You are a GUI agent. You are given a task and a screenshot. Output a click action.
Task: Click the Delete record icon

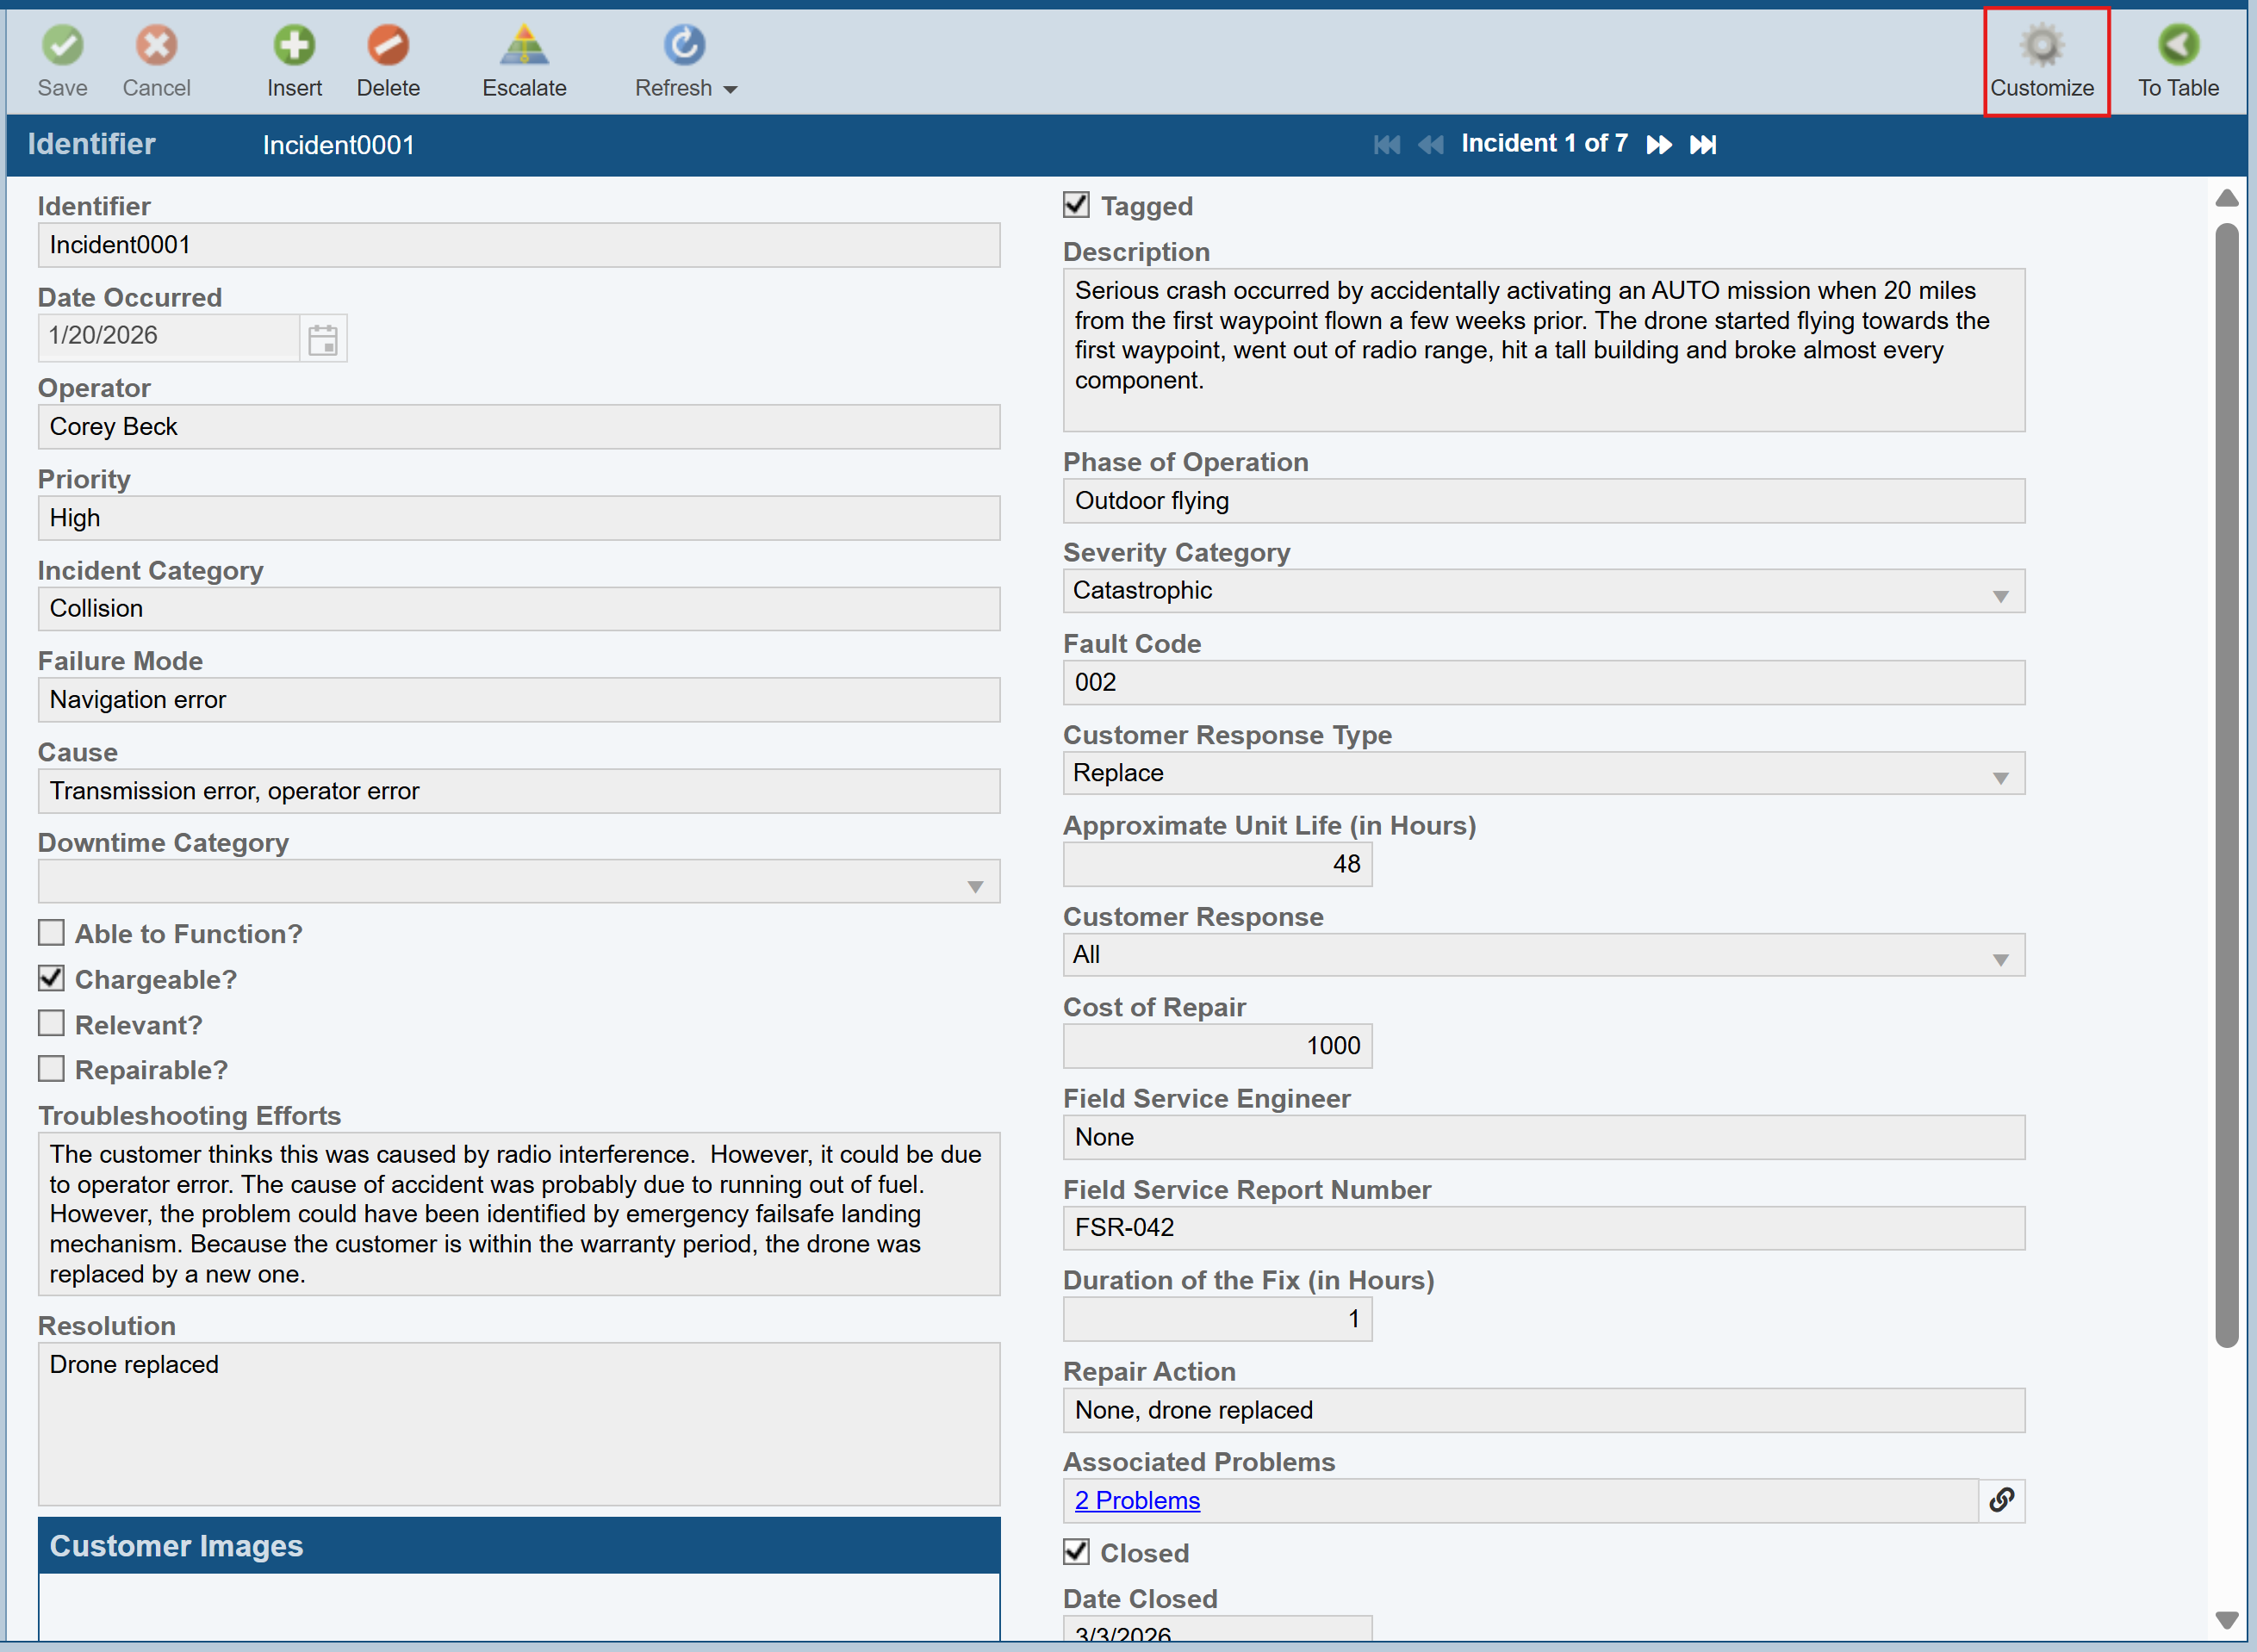tap(388, 45)
